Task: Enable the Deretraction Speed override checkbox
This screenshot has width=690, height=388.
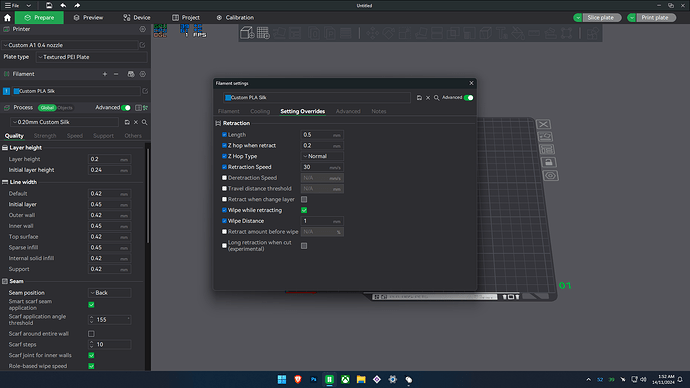Action: click(x=224, y=178)
